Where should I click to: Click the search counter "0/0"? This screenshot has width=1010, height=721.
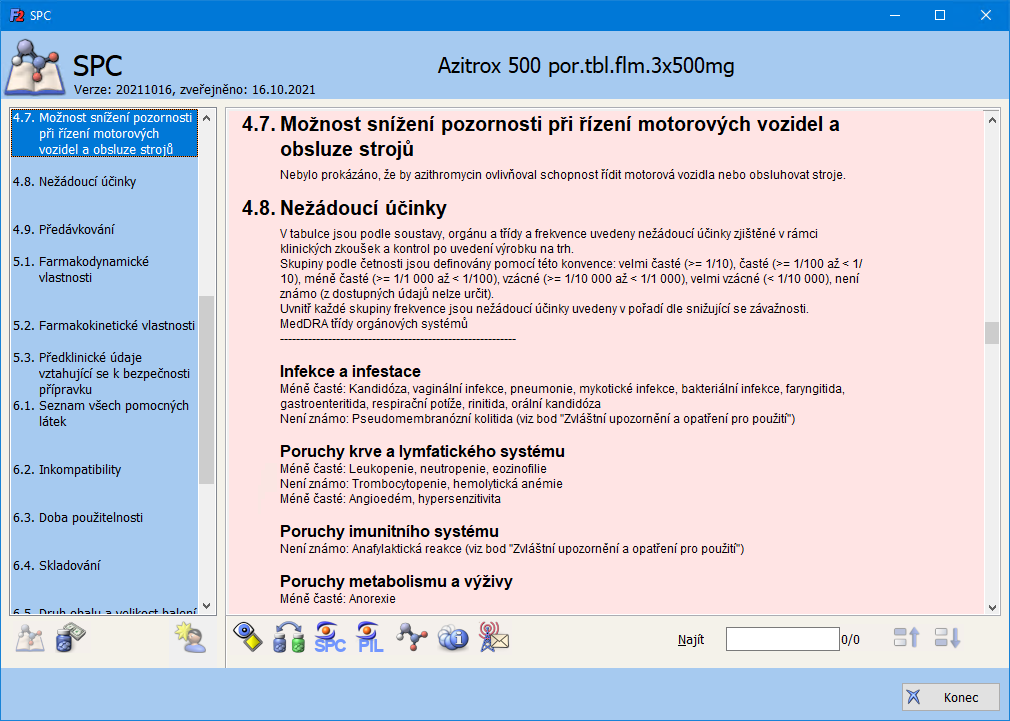(x=850, y=640)
